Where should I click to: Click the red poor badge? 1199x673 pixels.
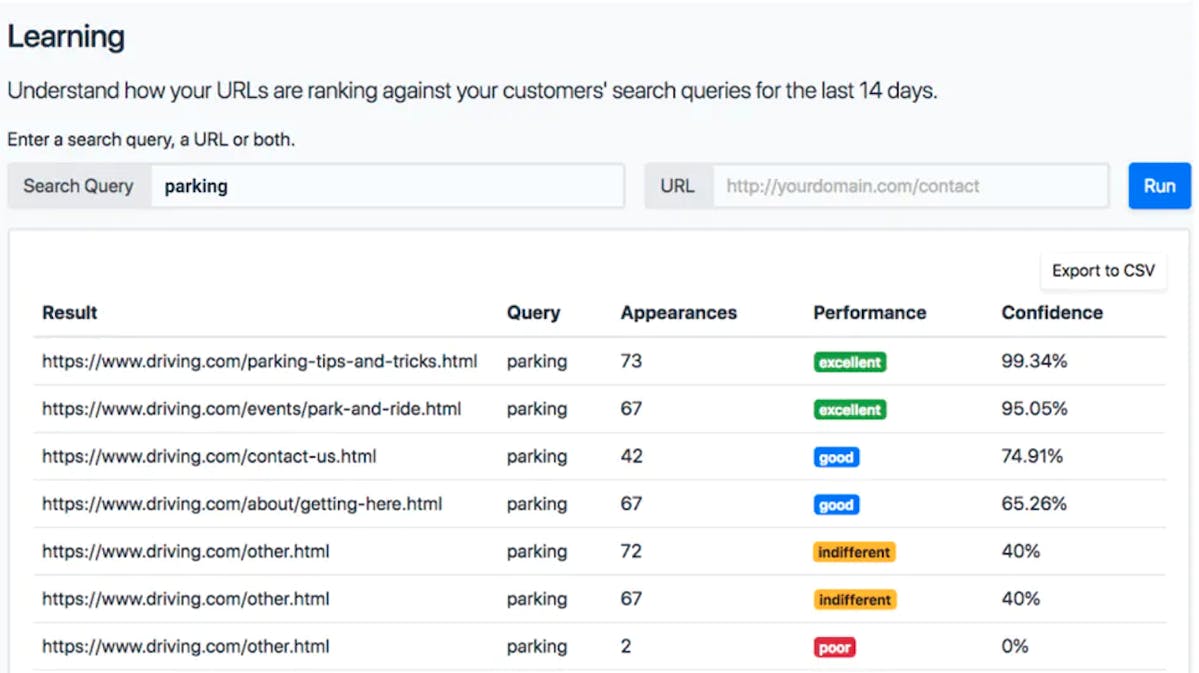coord(834,648)
